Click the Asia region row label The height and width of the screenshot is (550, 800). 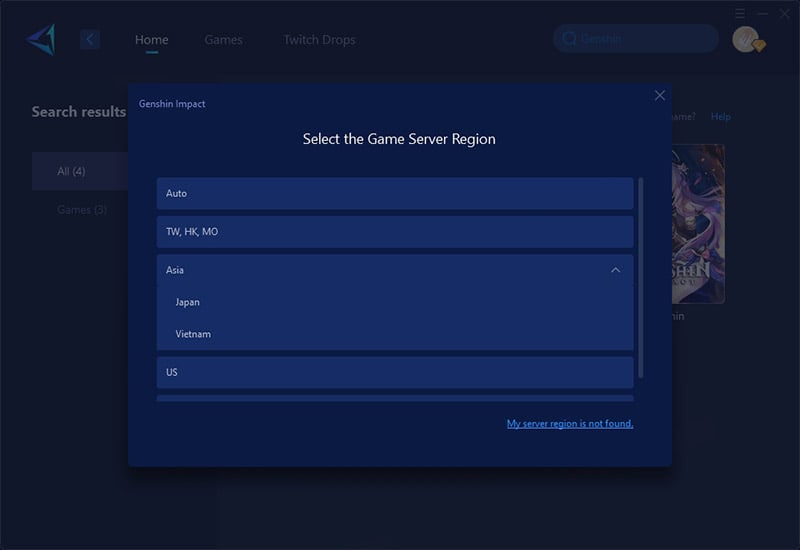click(x=174, y=270)
